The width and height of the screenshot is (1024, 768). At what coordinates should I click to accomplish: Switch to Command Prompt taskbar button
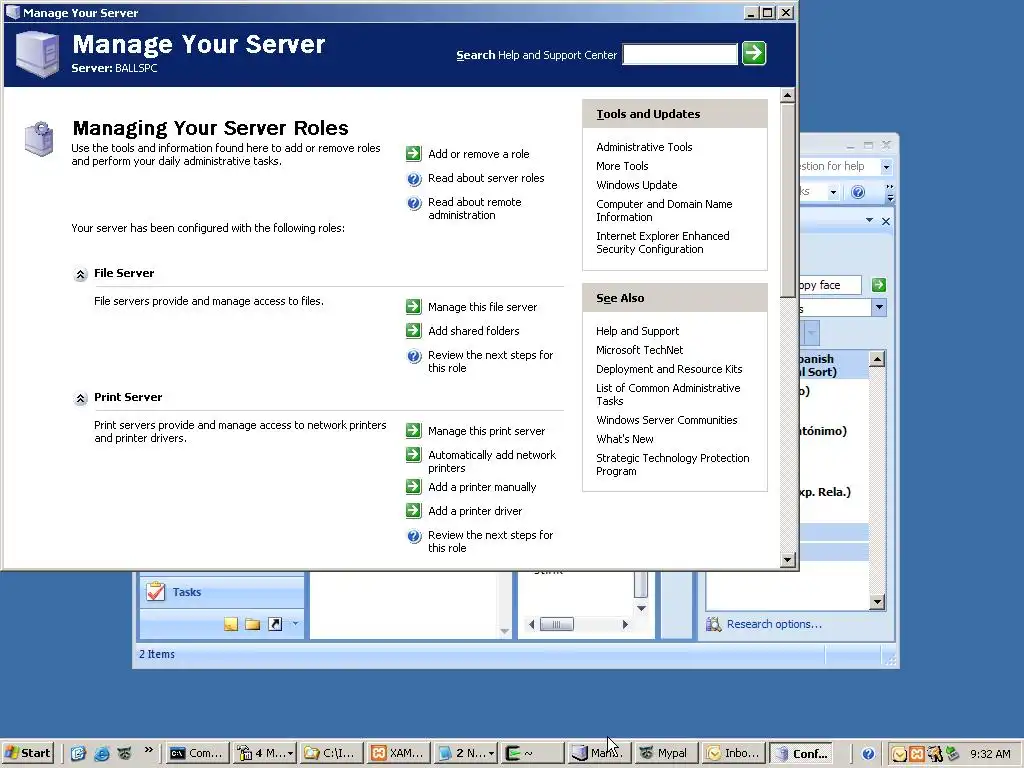click(198, 753)
